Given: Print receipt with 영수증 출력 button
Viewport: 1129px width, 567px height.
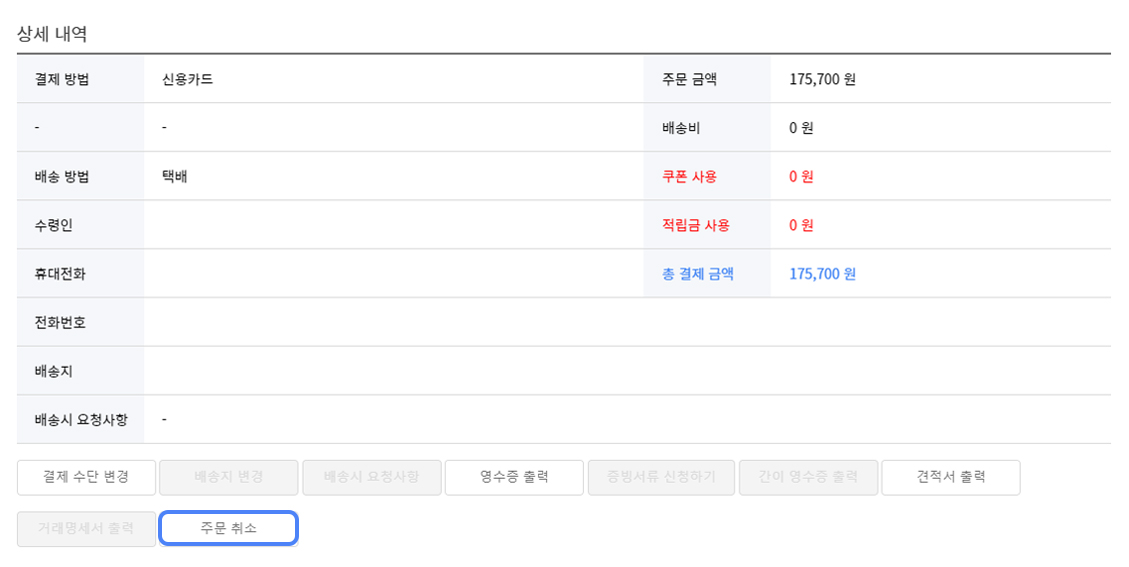Looking at the screenshot, I should (514, 477).
